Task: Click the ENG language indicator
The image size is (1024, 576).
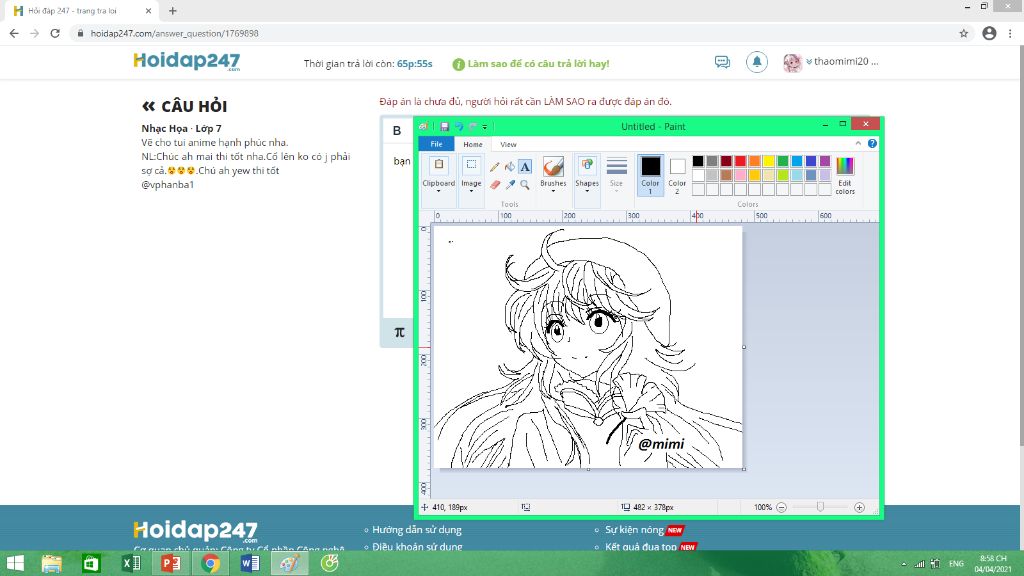Action: [956, 564]
